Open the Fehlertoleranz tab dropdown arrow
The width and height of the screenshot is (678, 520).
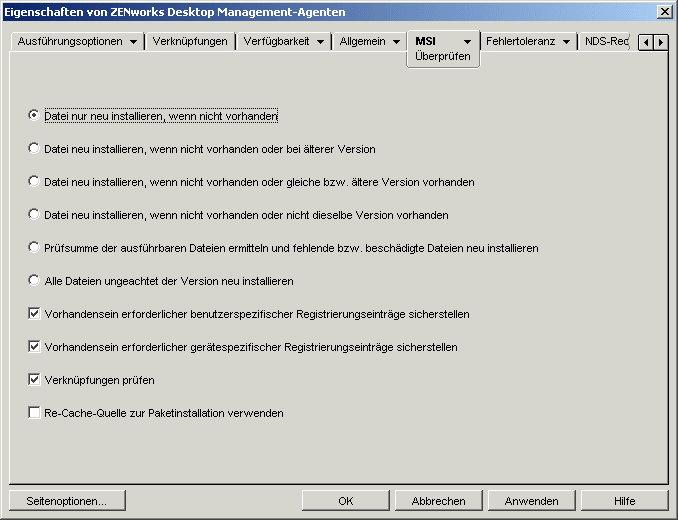point(566,42)
